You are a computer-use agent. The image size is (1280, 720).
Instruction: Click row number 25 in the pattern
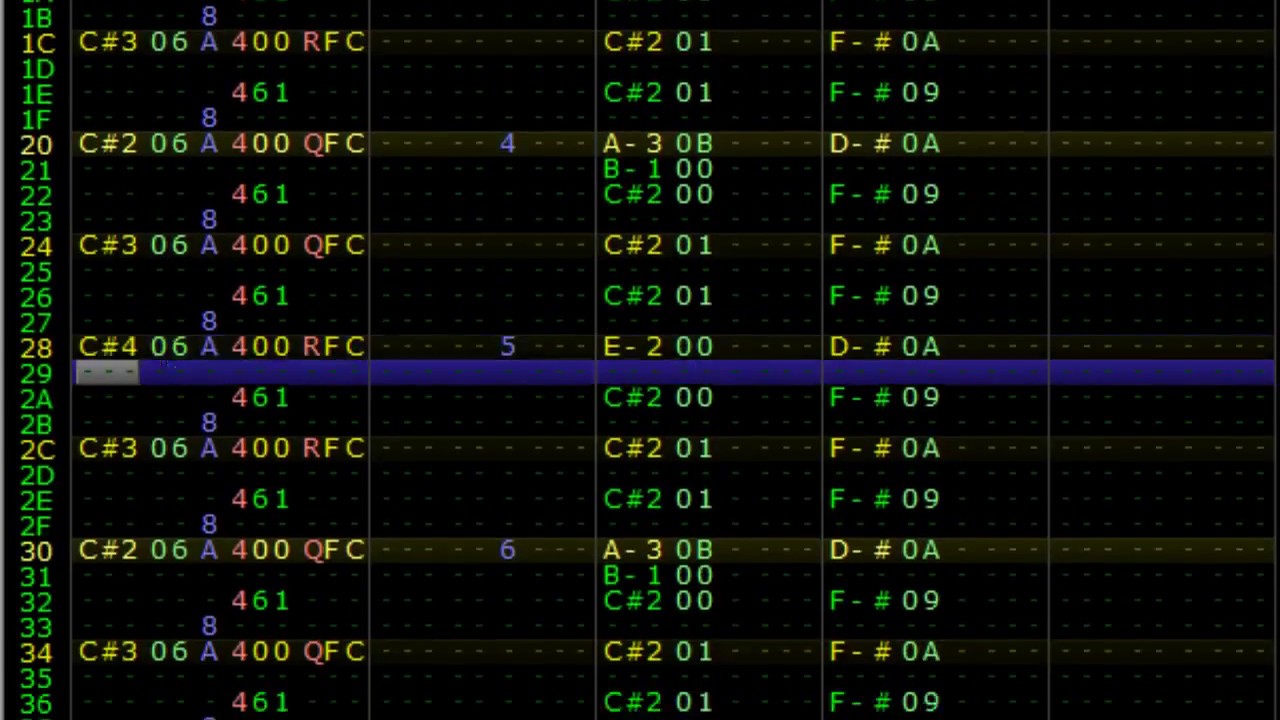coord(36,272)
